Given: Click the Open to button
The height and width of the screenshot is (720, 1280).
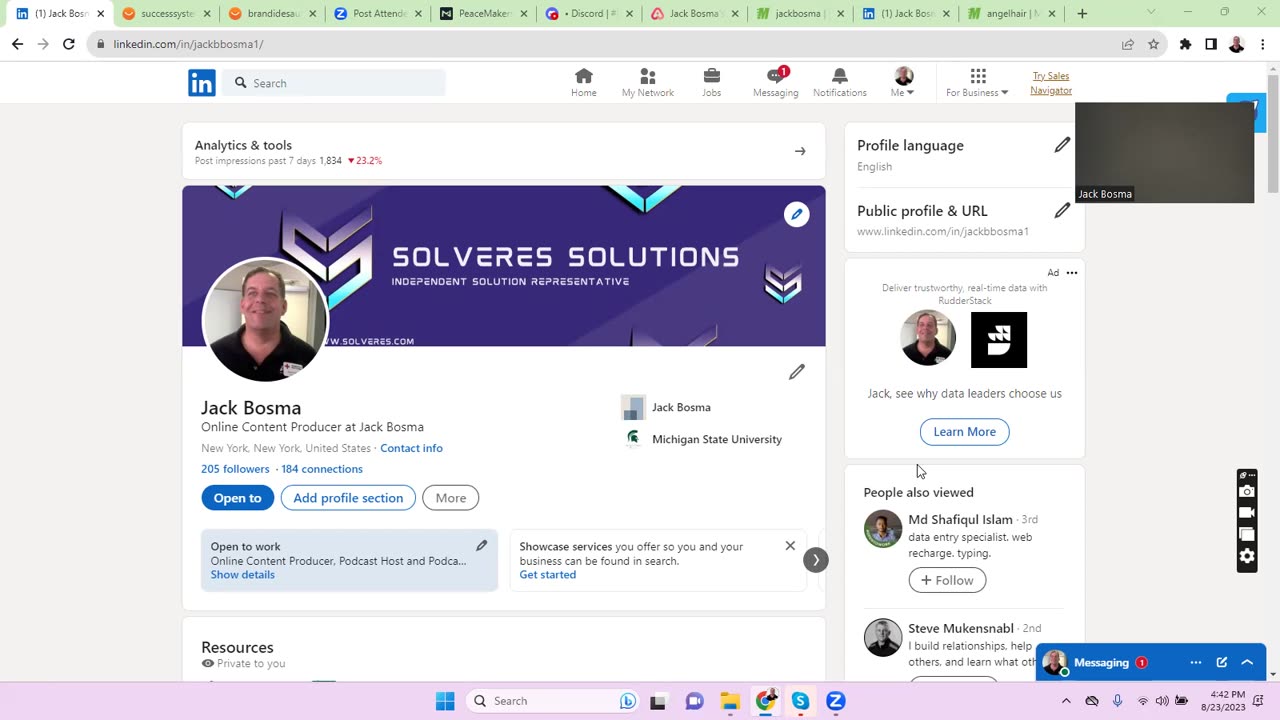Looking at the screenshot, I should coord(237,498).
